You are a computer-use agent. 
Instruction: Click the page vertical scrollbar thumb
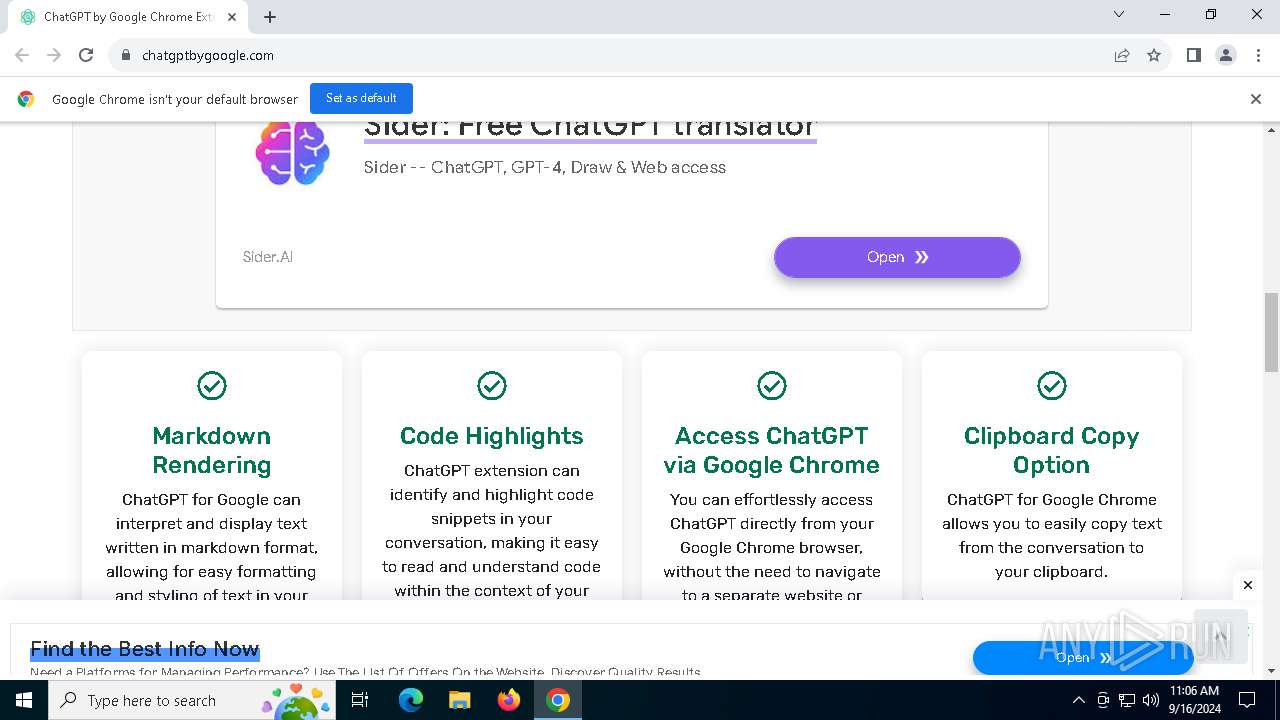pos(1272,332)
